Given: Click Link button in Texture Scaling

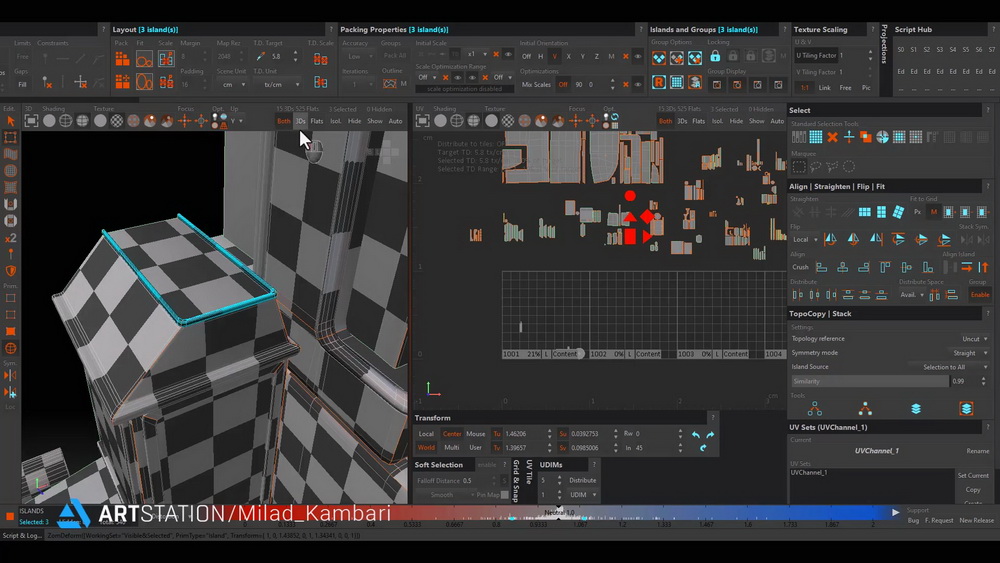Looking at the screenshot, I should (825, 88).
